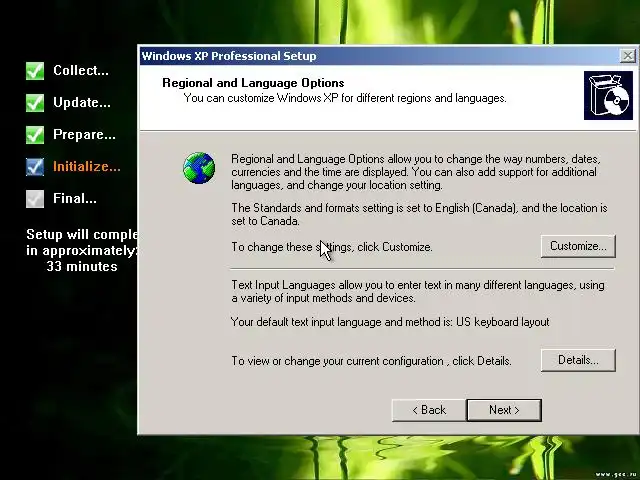Open the Customize regional settings dialog

[578, 246]
